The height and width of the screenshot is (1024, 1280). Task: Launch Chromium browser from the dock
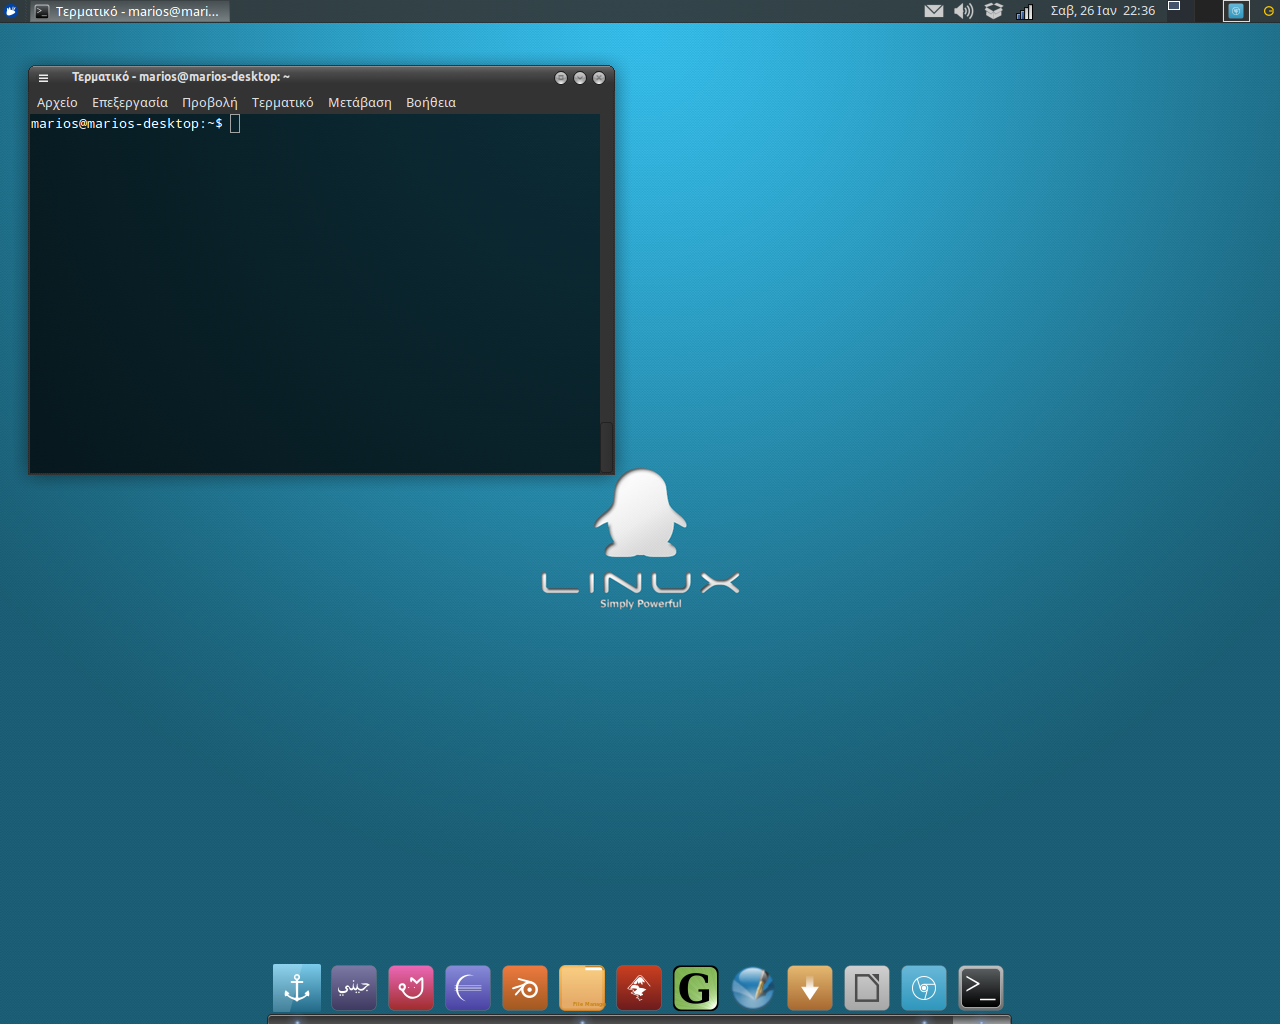[924, 988]
